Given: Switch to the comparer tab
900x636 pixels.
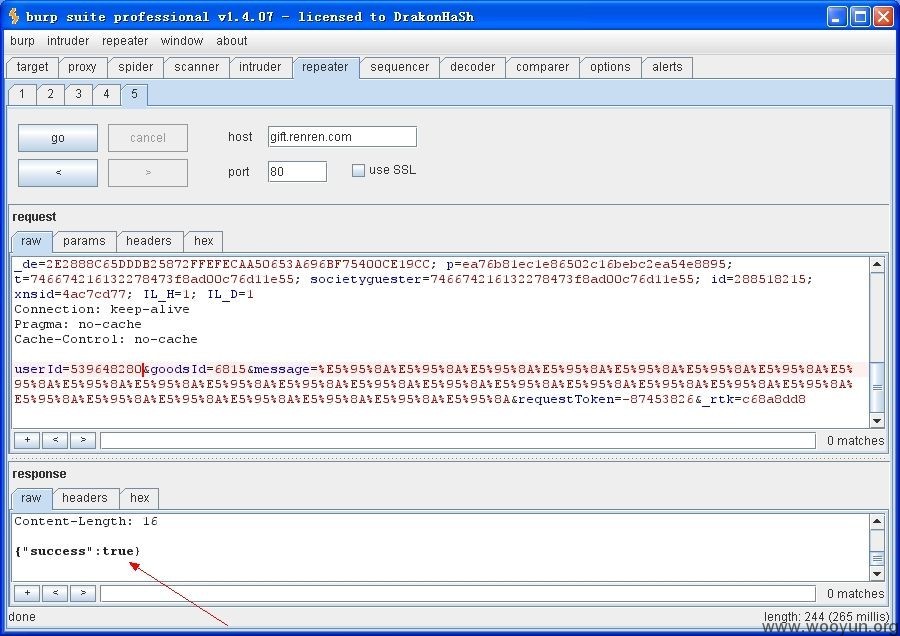Looking at the screenshot, I should (x=542, y=67).
